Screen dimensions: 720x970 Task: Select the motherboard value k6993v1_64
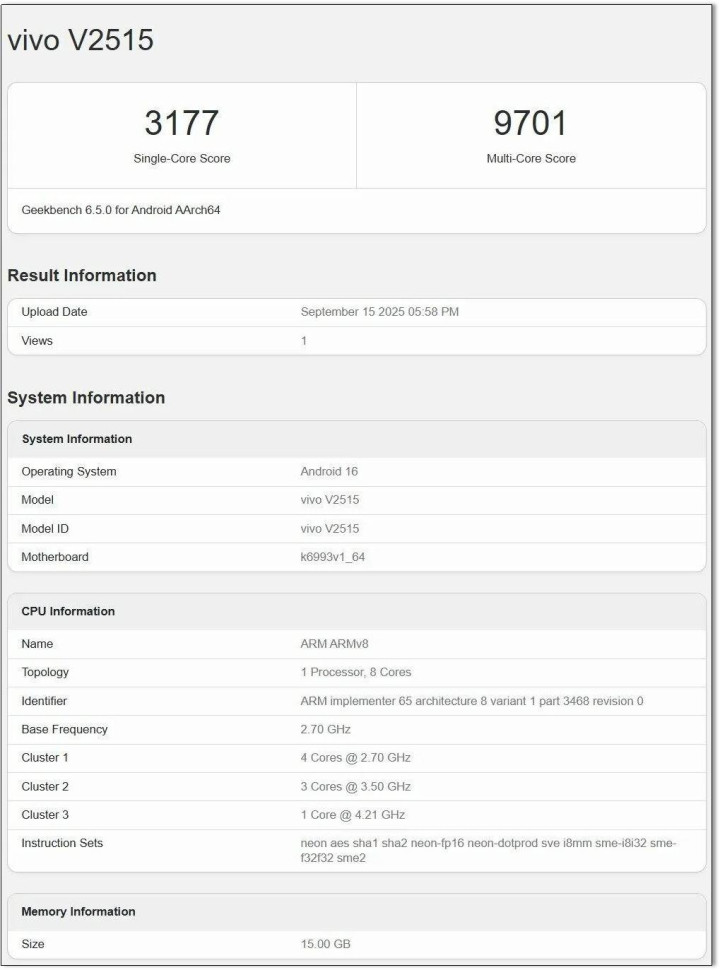click(335, 557)
